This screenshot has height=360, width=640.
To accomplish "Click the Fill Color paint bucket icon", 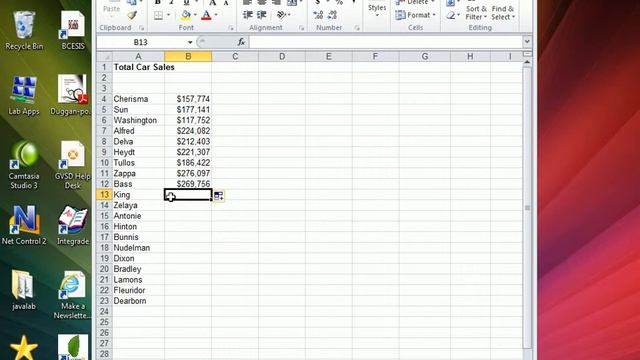I will [185, 16].
